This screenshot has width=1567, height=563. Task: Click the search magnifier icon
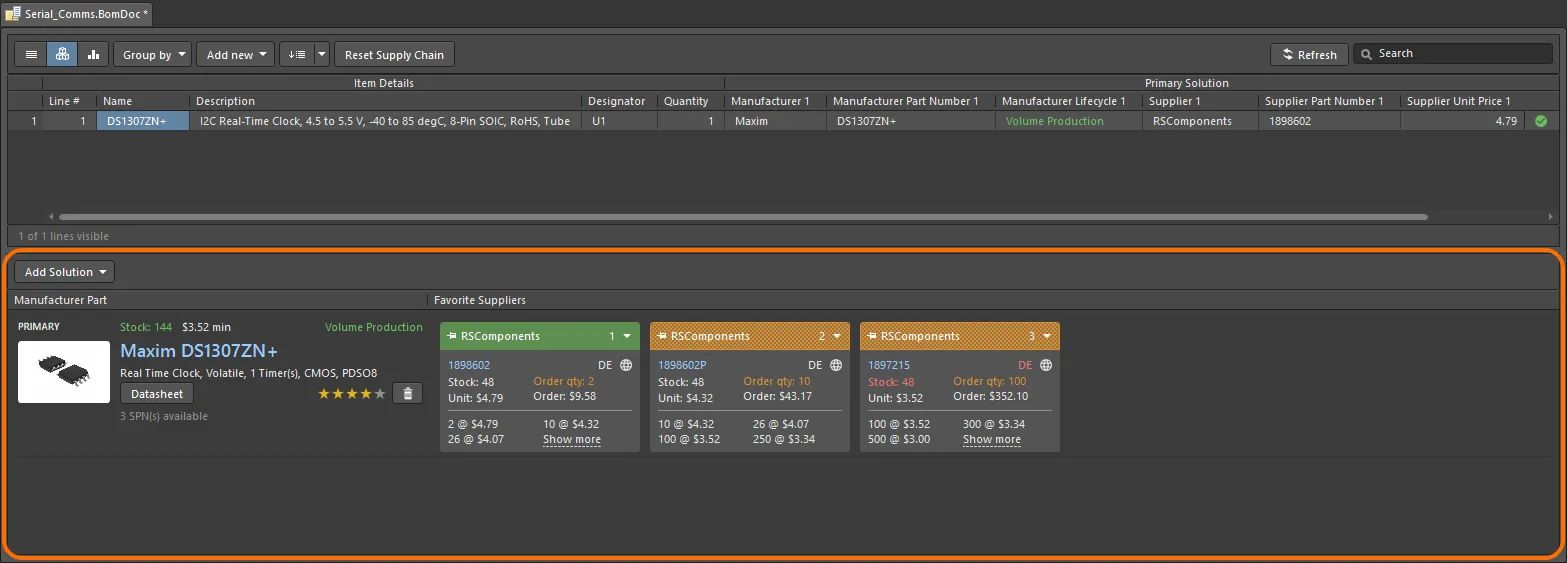tap(1366, 54)
